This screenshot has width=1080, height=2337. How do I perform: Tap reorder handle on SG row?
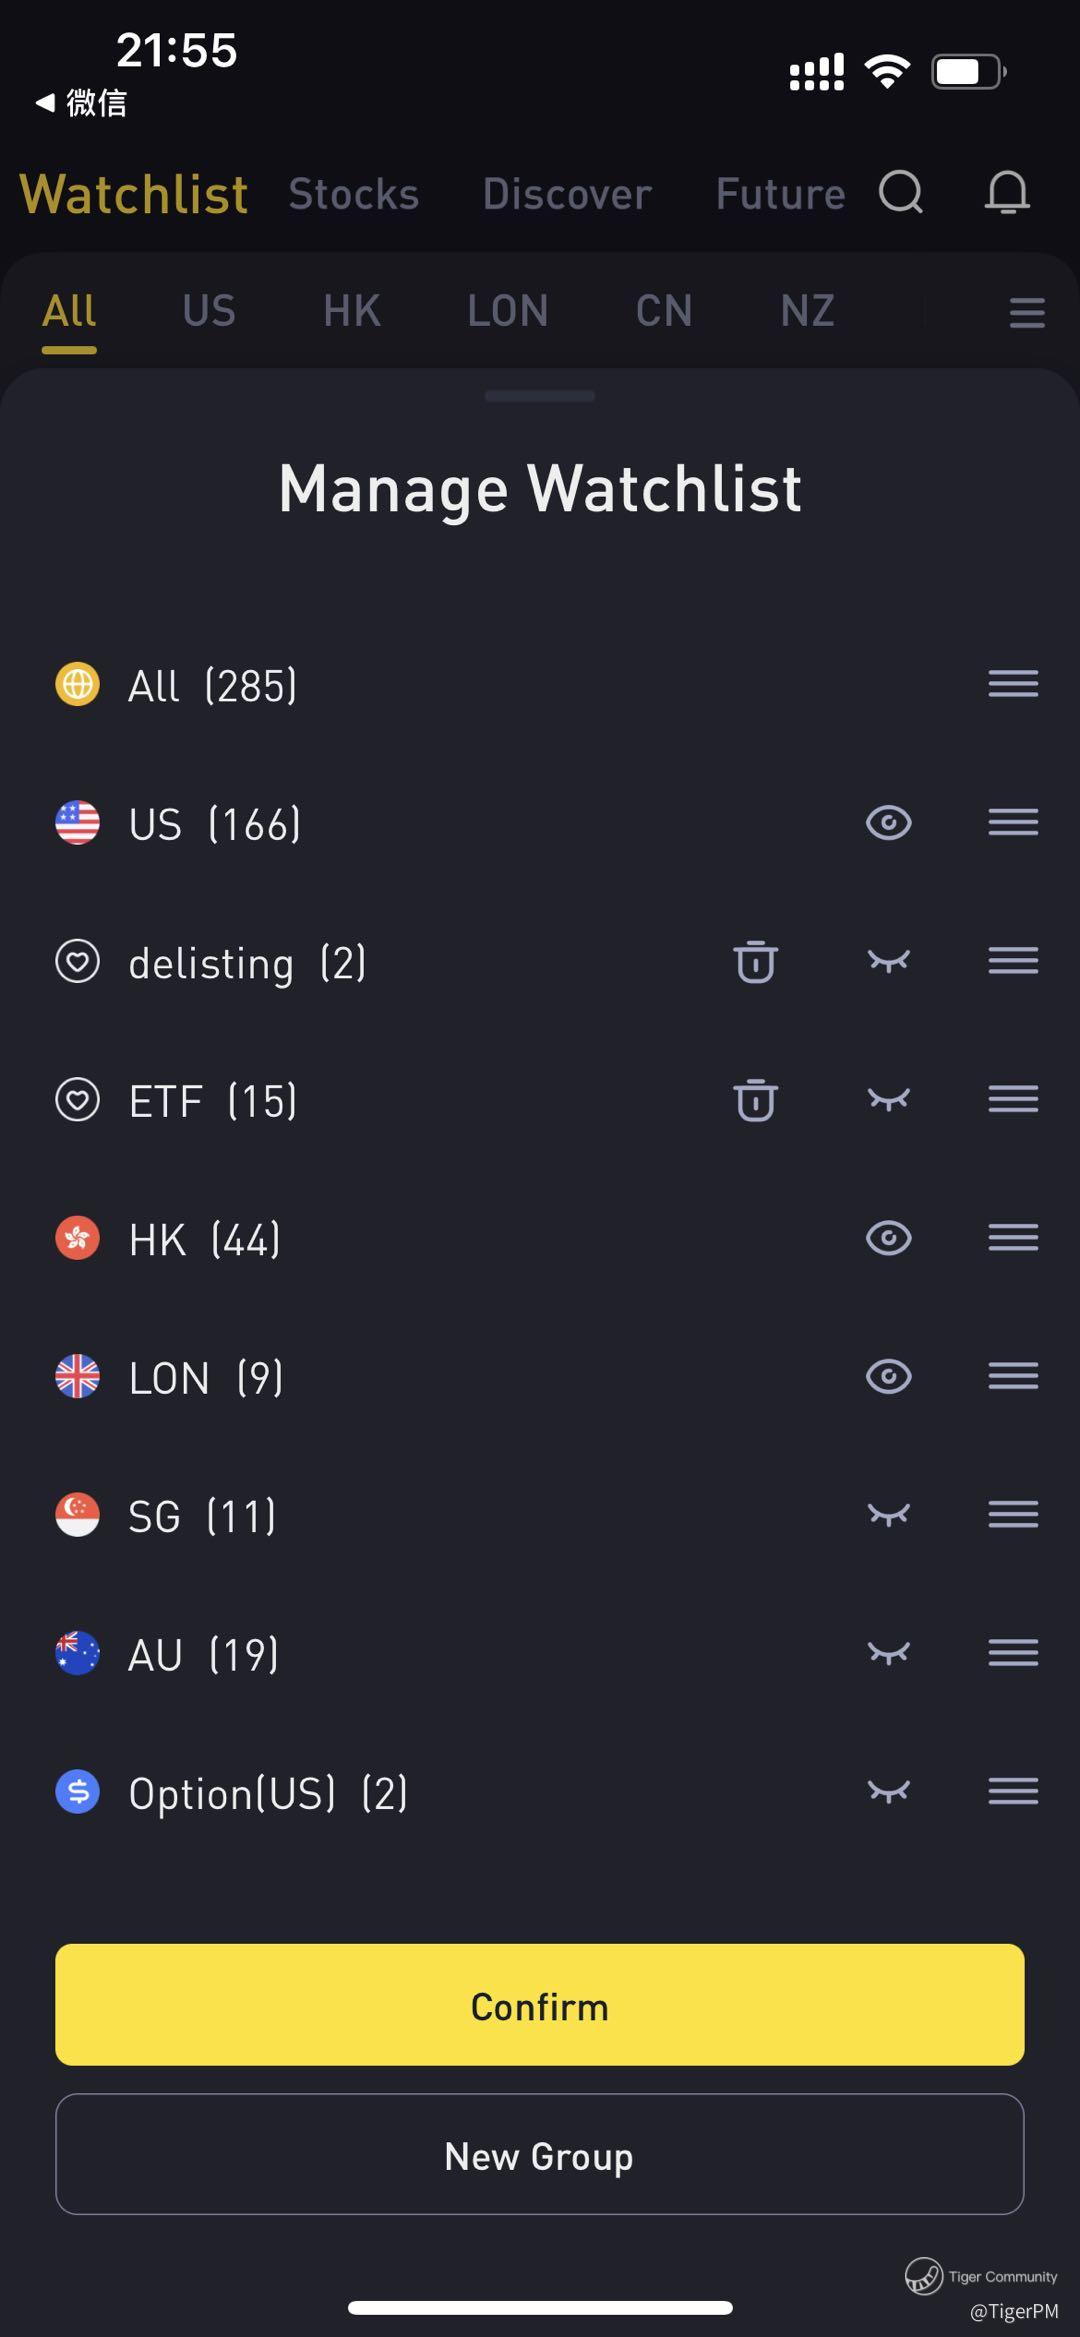click(x=1013, y=1514)
